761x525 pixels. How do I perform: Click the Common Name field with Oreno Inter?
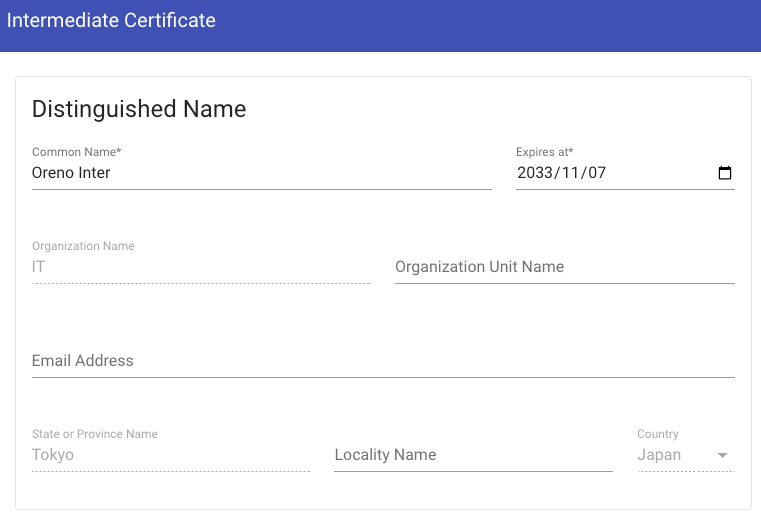(x=262, y=173)
